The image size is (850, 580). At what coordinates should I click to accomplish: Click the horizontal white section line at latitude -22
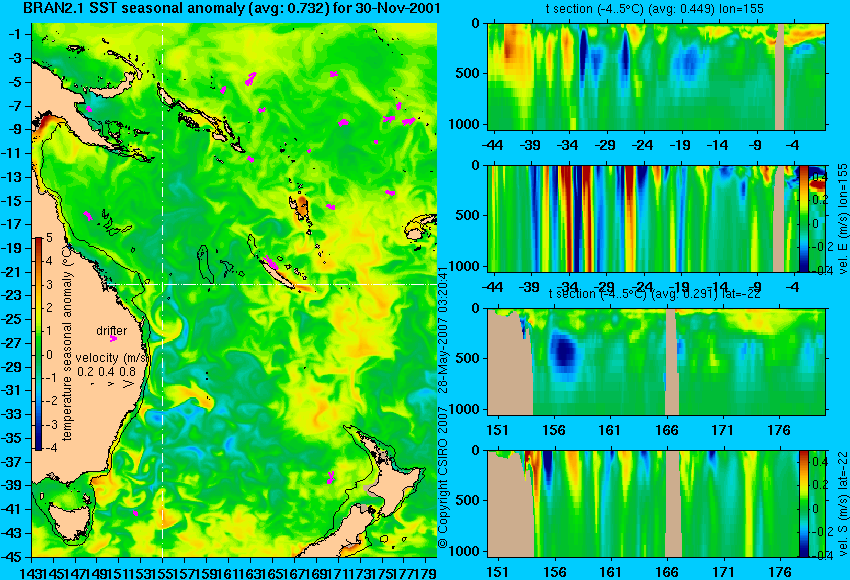click(271, 285)
